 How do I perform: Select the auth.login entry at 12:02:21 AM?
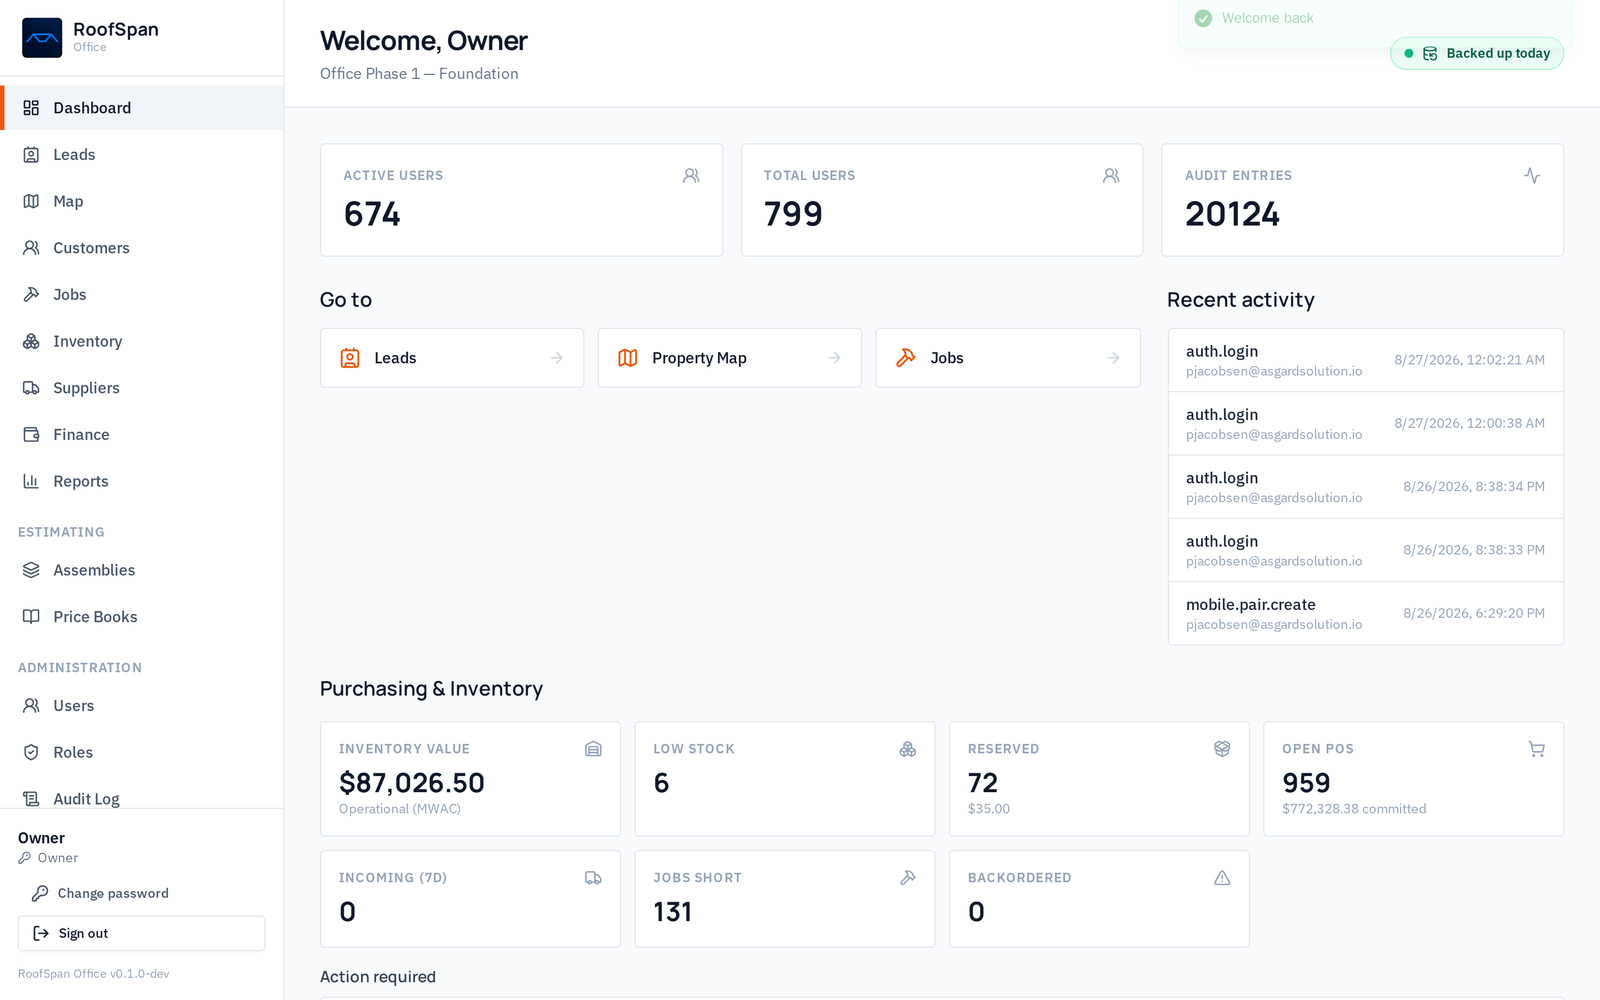[x=1366, y=360]
